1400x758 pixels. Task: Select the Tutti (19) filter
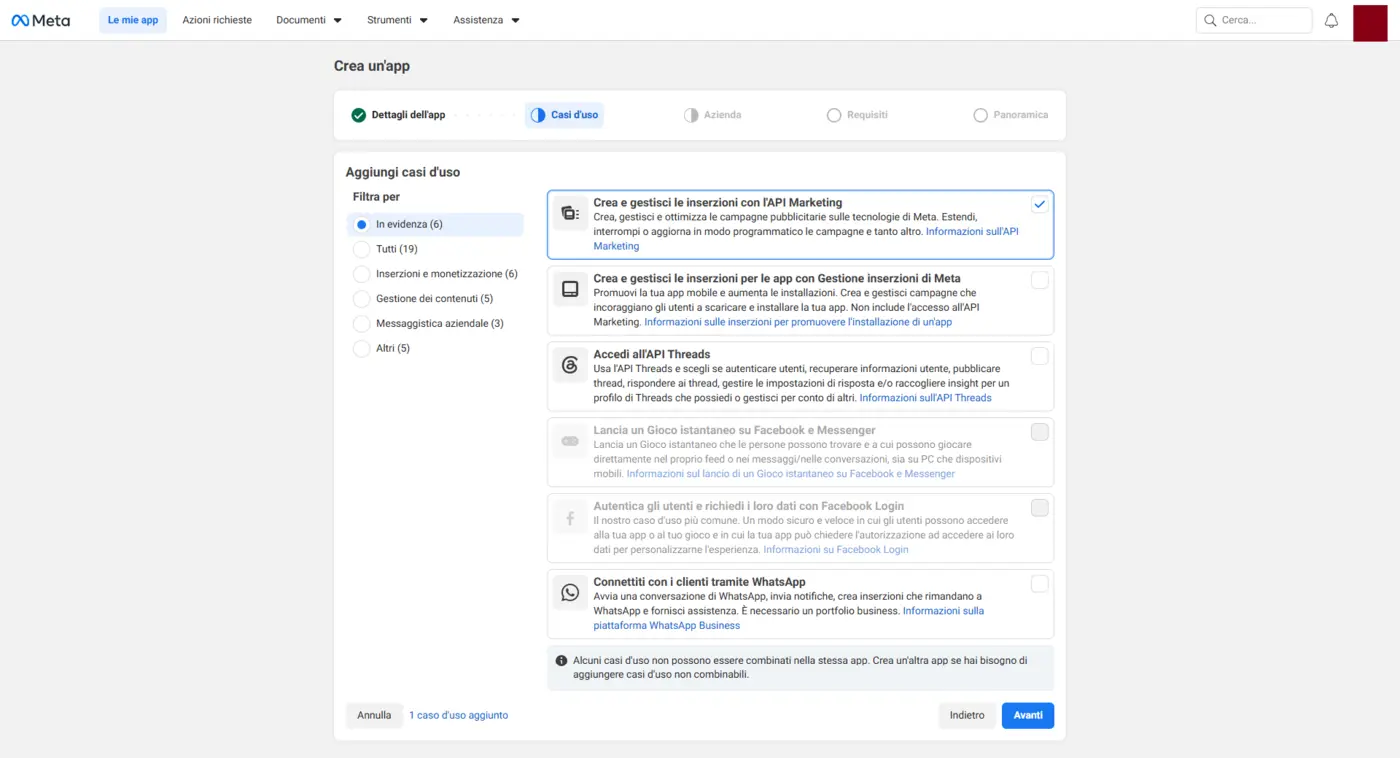(x=435, y=249)
